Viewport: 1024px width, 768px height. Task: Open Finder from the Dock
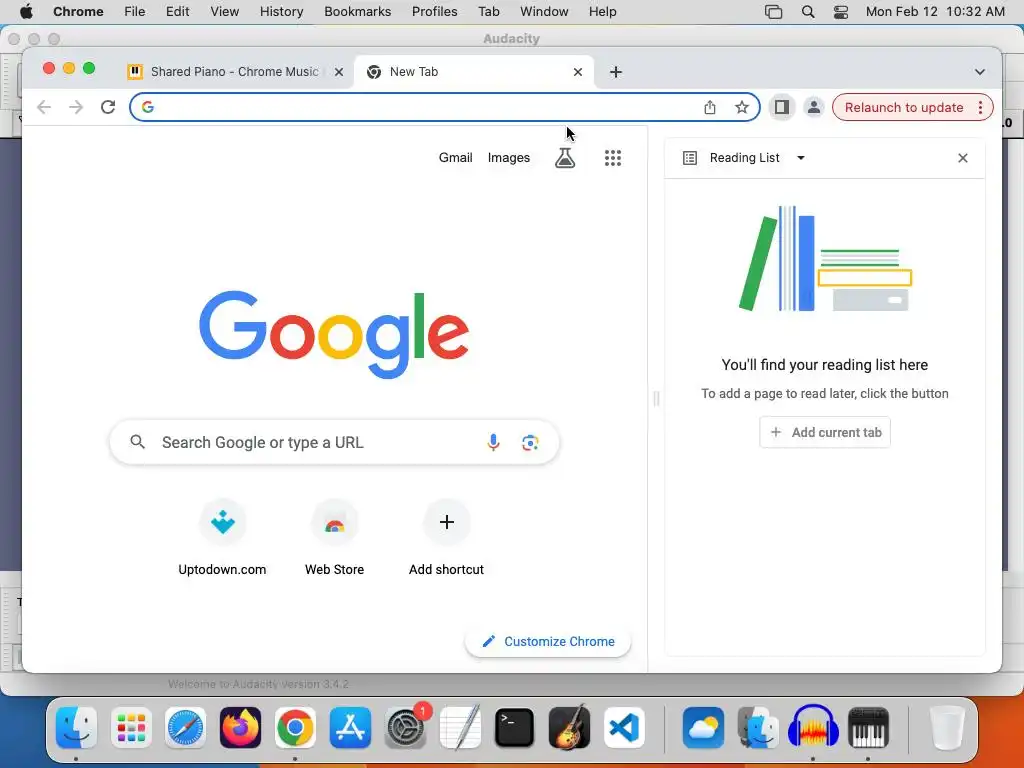(x=76, y=727)
